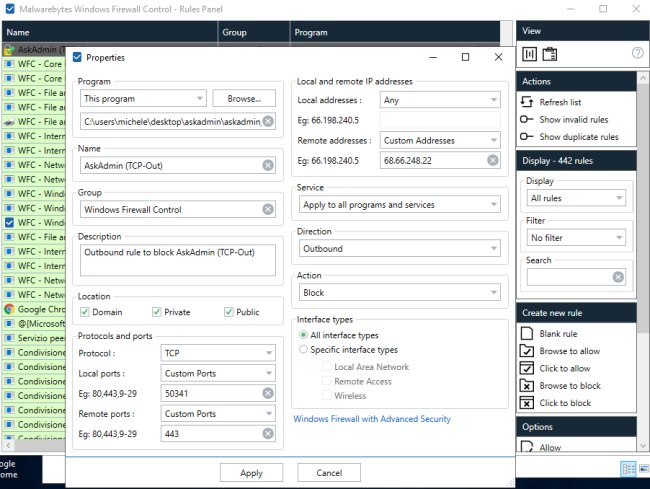Open Windows Firewall with Advanced Security link

point(372,419)
